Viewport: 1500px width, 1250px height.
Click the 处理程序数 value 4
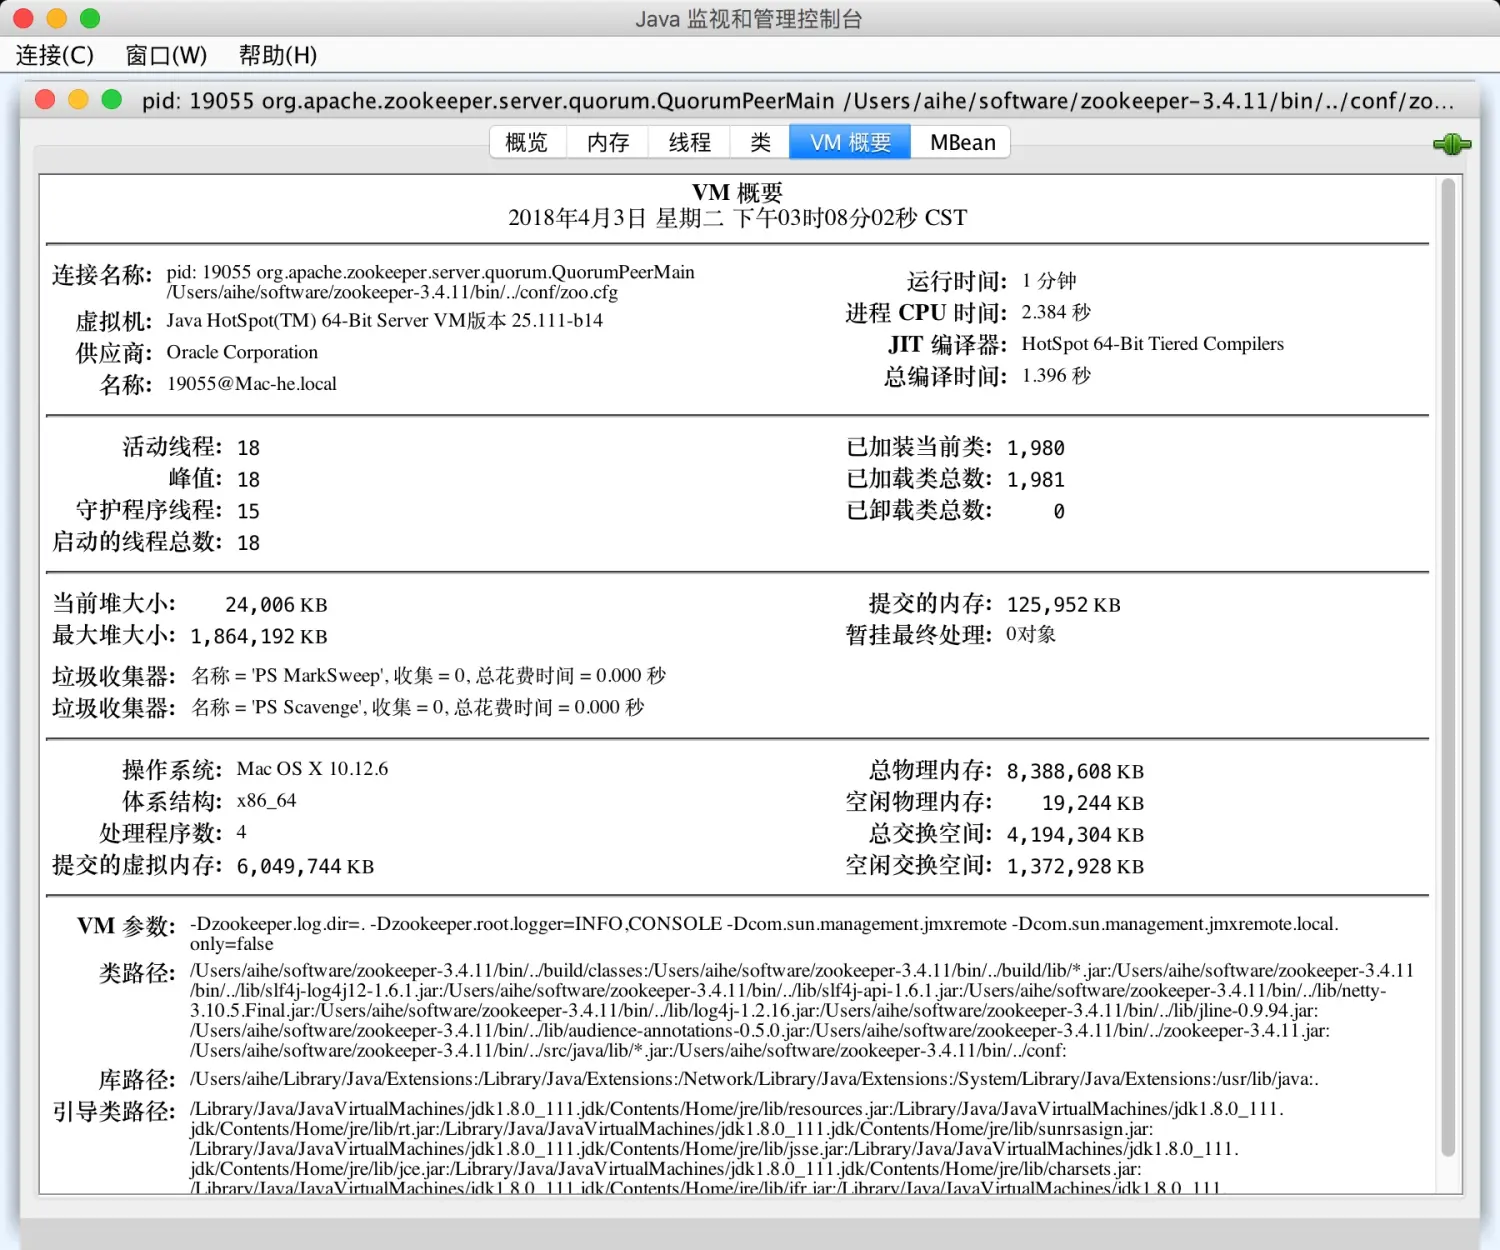(x=241, y=832)
